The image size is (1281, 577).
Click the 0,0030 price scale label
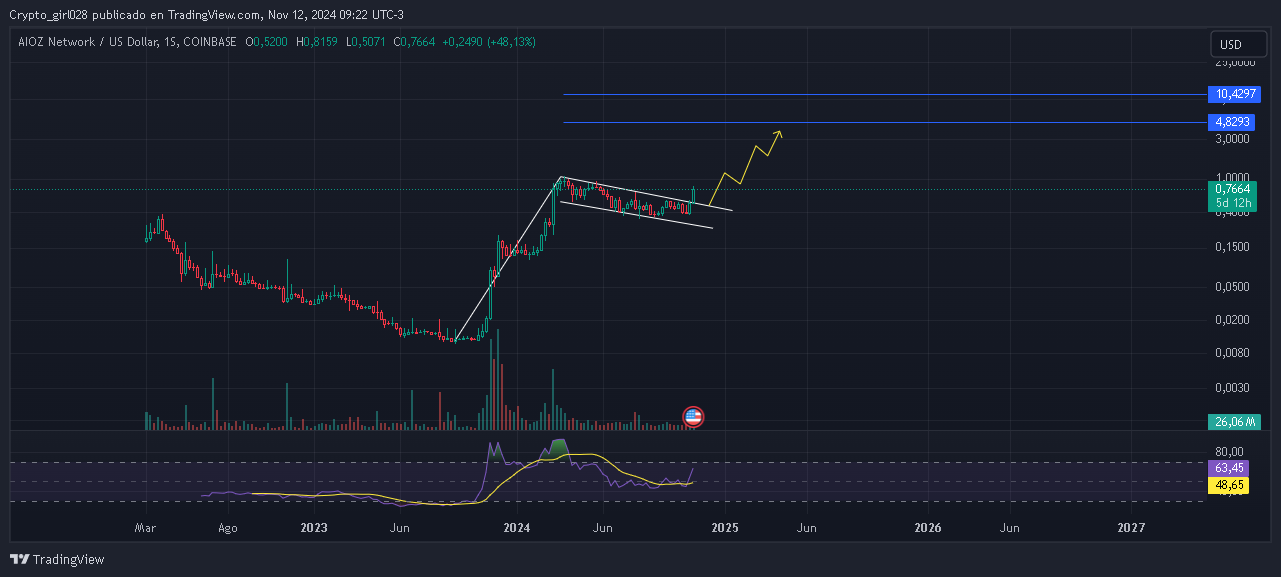click(x=1230, y=387)
